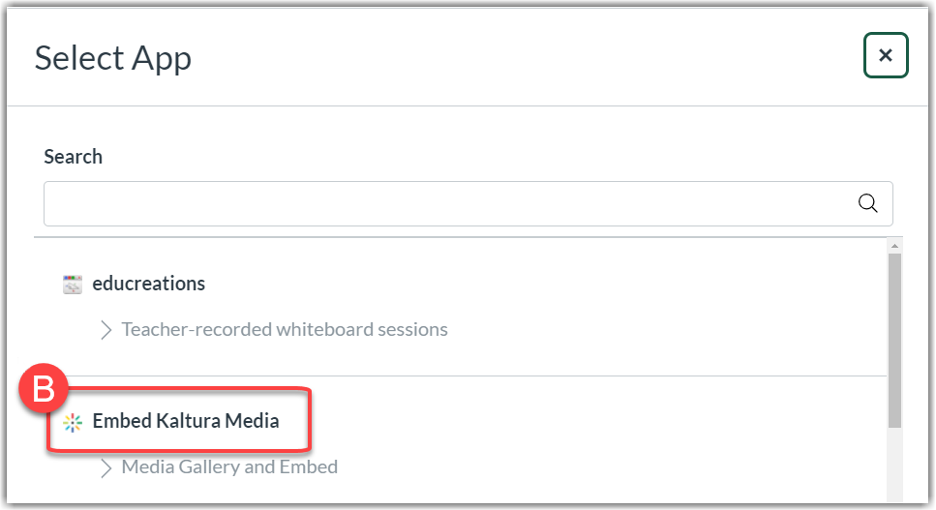Screen dimensions: 936x510
Task: Expand the Teacher-recorded whiteboard sessions chevron
Action: click(x=106, y=329)
